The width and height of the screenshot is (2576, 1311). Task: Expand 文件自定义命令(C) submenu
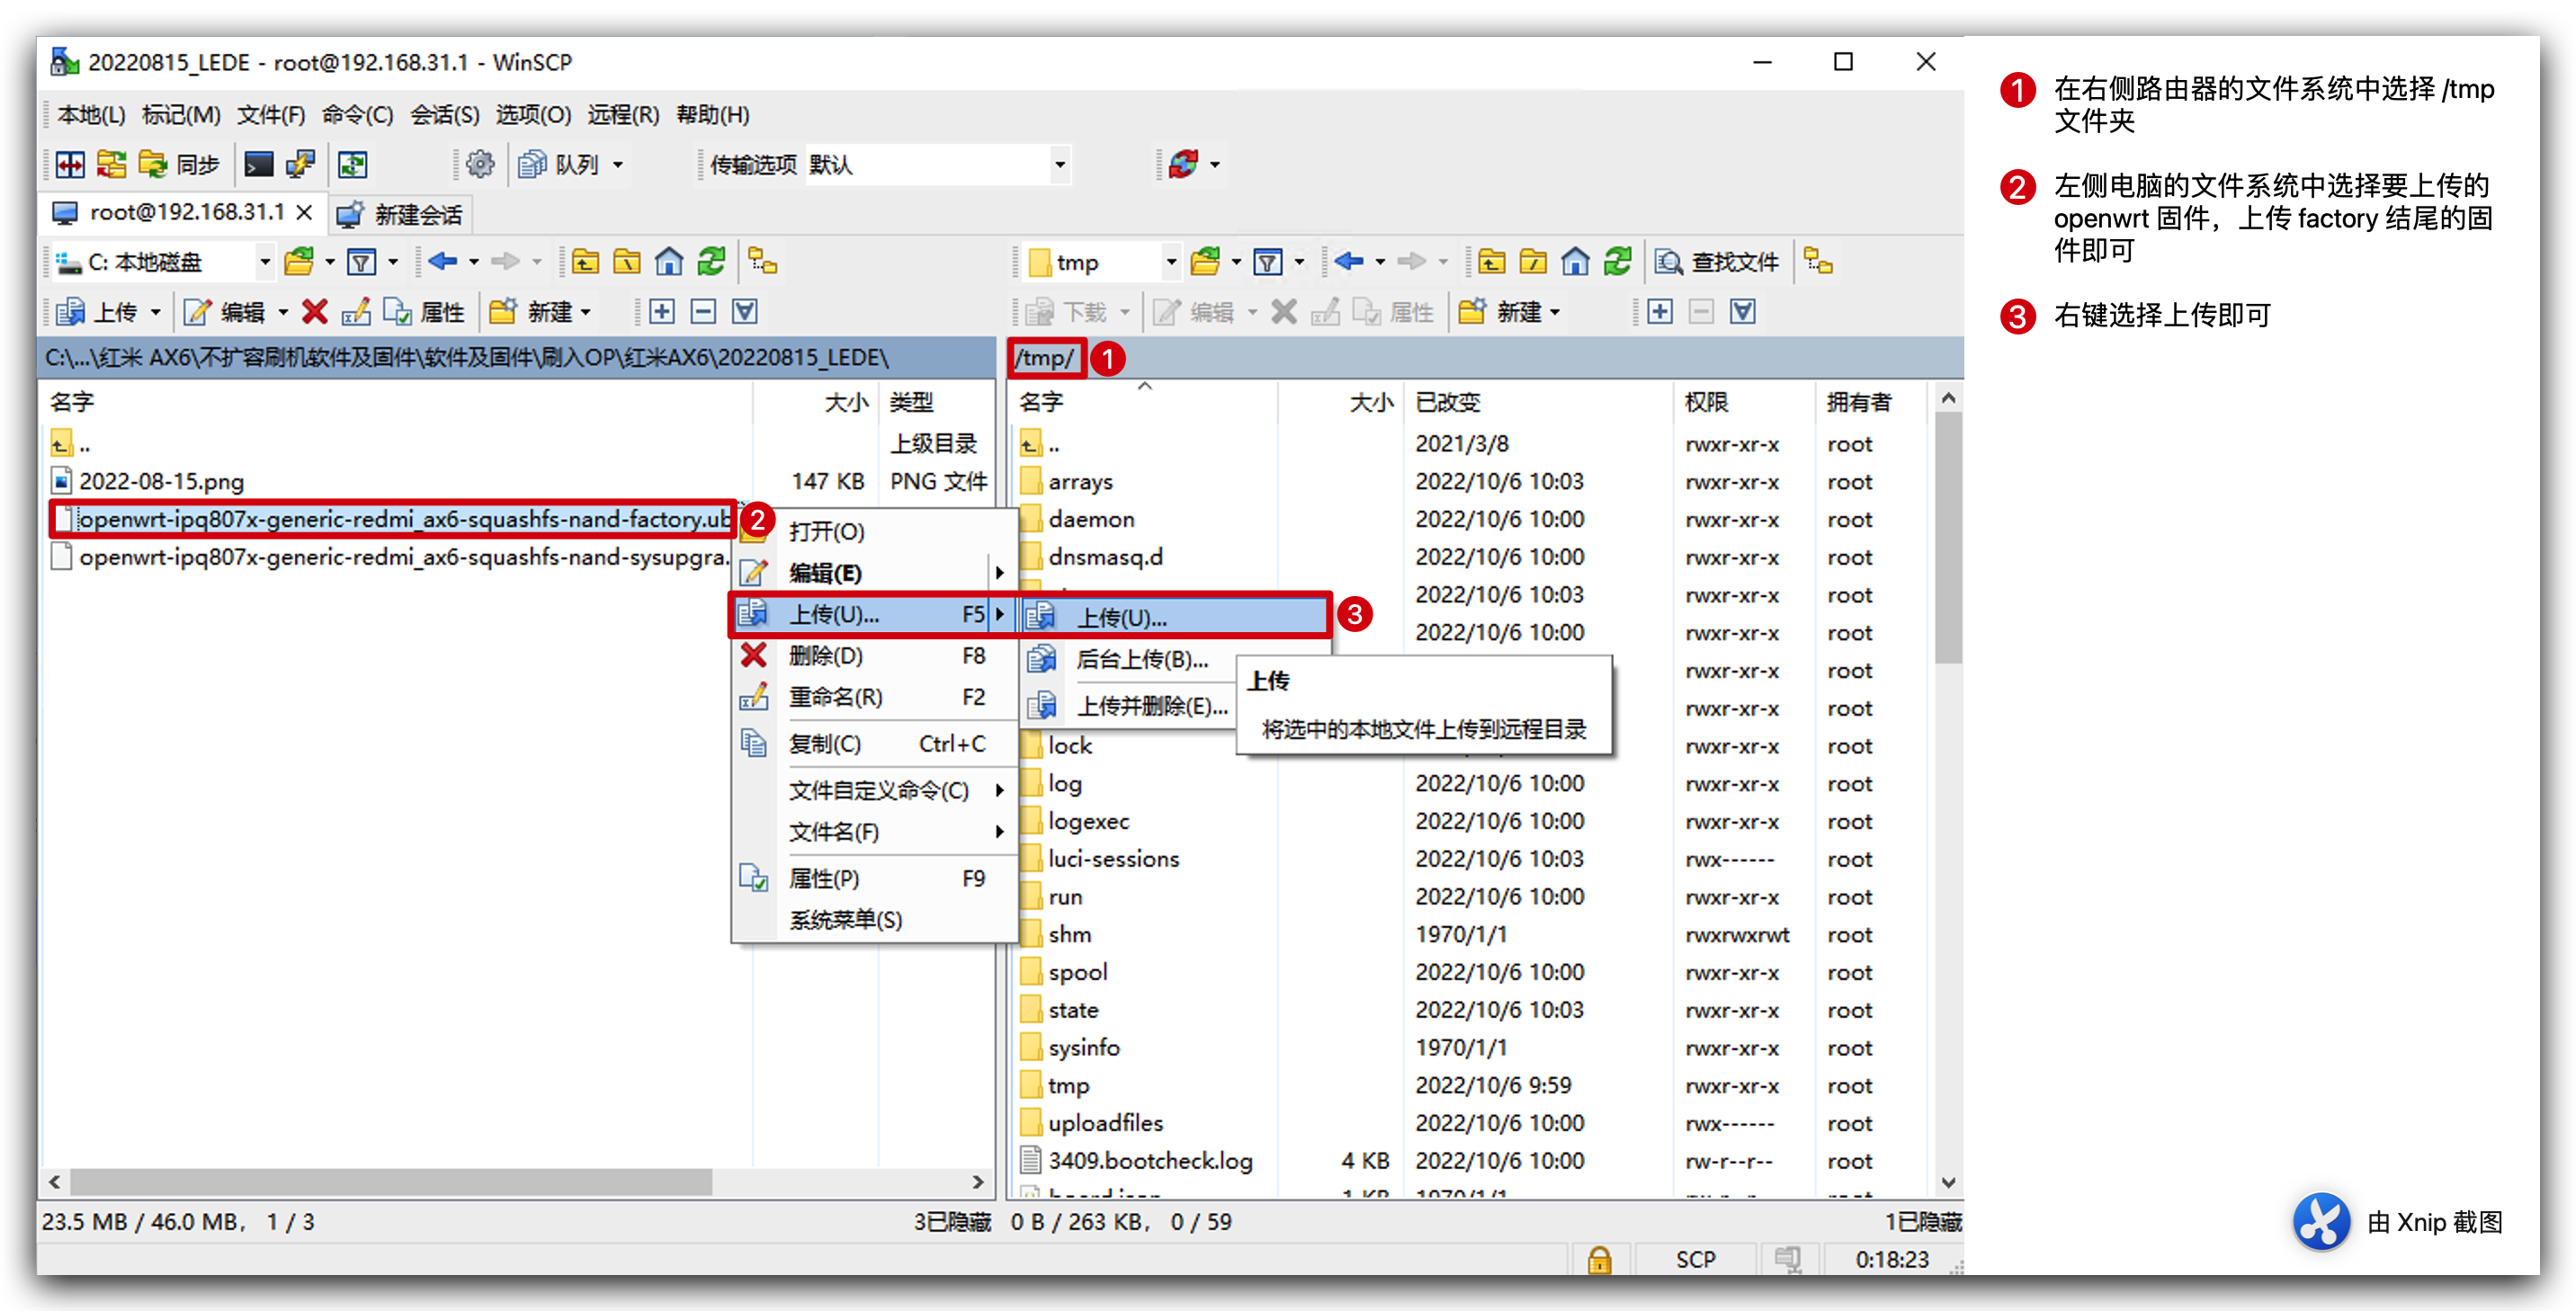[x=874, y=791]
